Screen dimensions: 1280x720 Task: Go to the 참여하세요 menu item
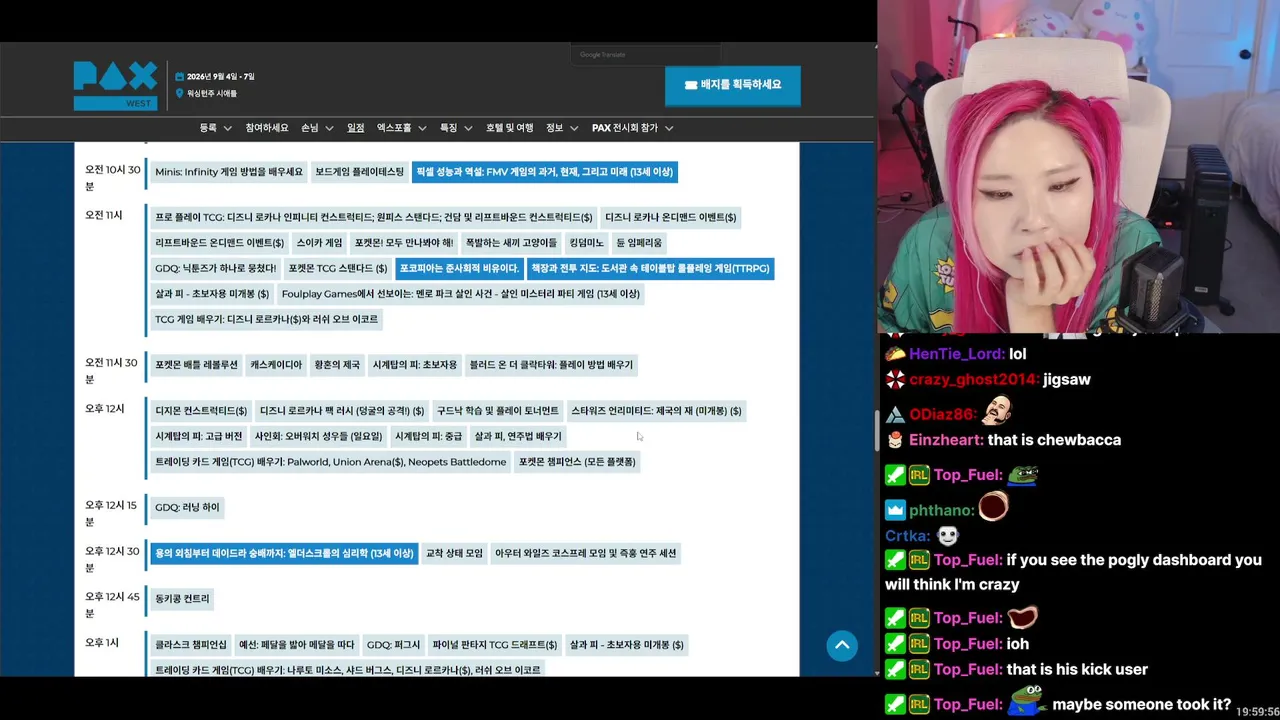coord(267,128)
